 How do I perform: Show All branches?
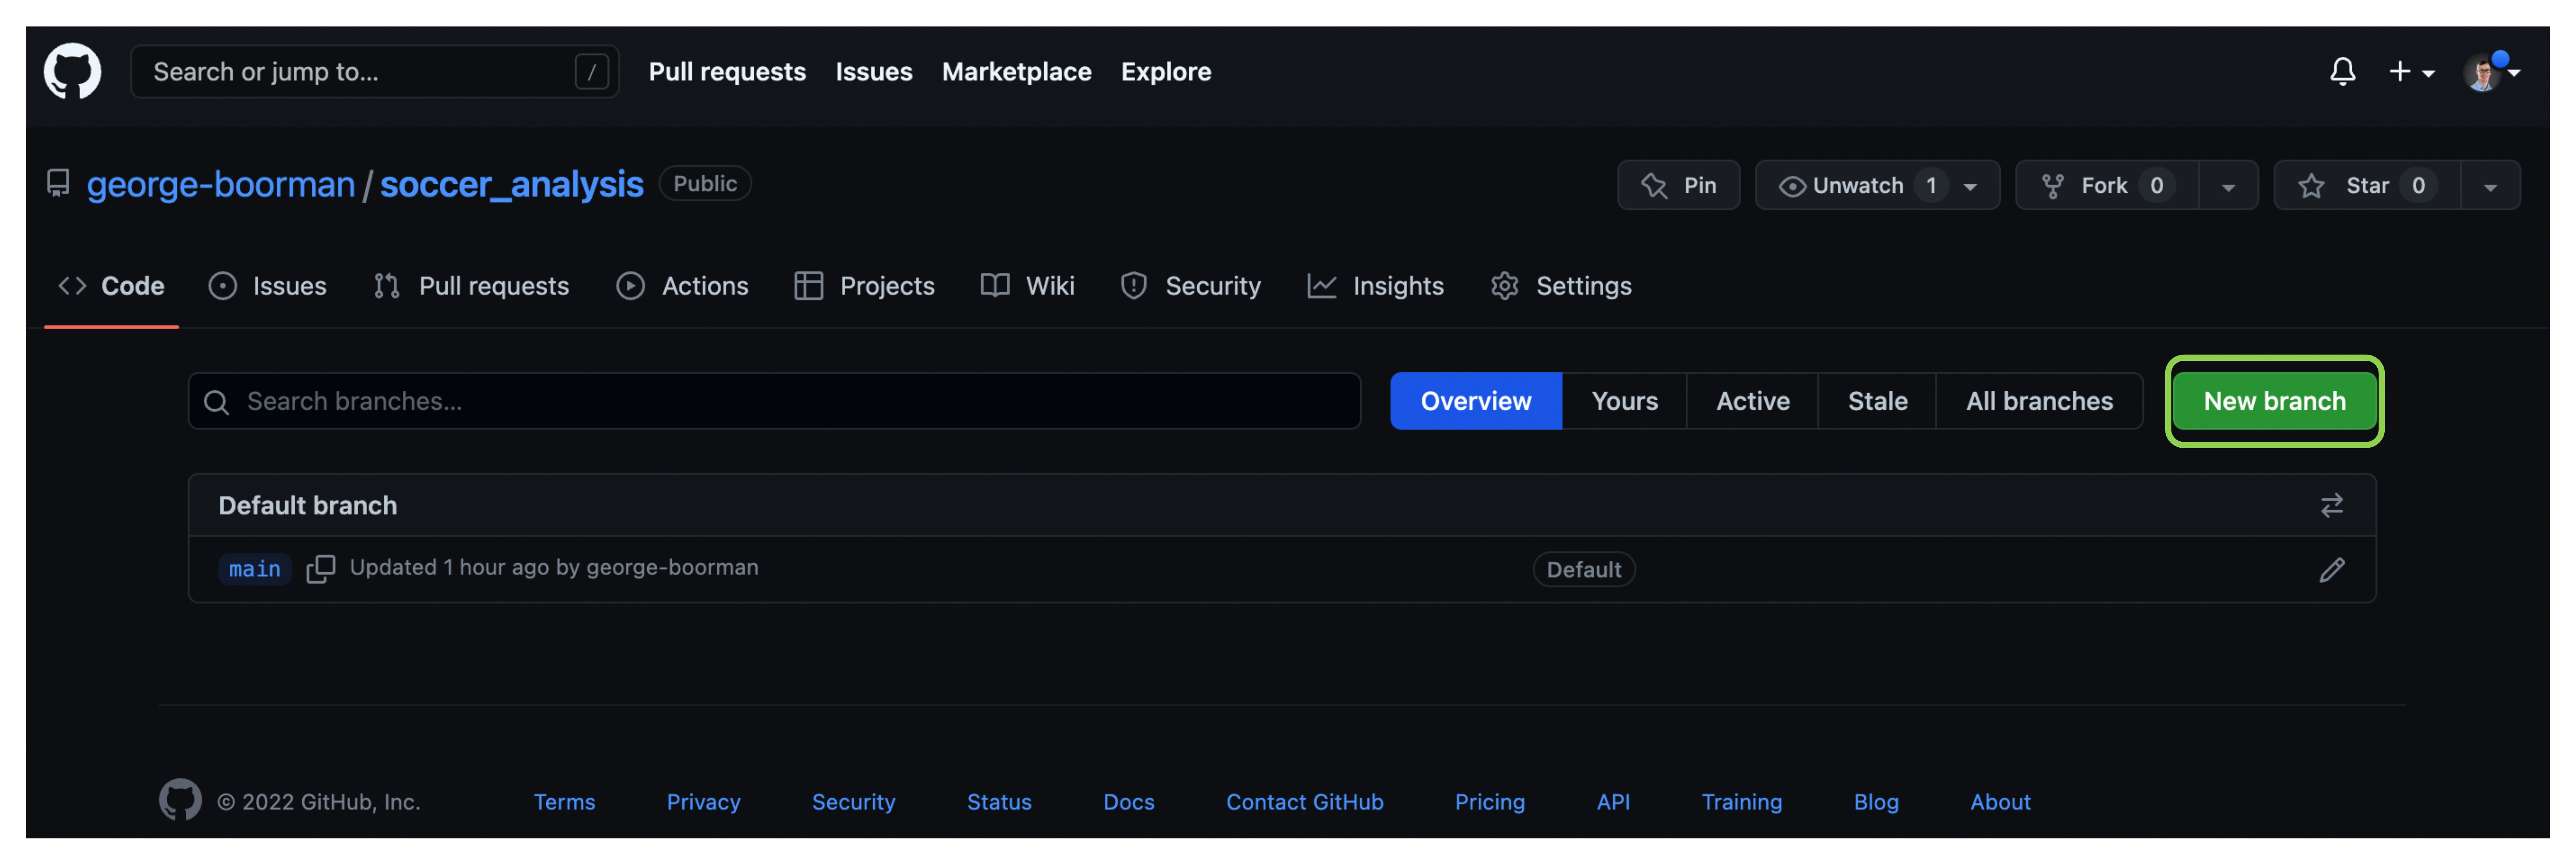[x=2039, y=402]
